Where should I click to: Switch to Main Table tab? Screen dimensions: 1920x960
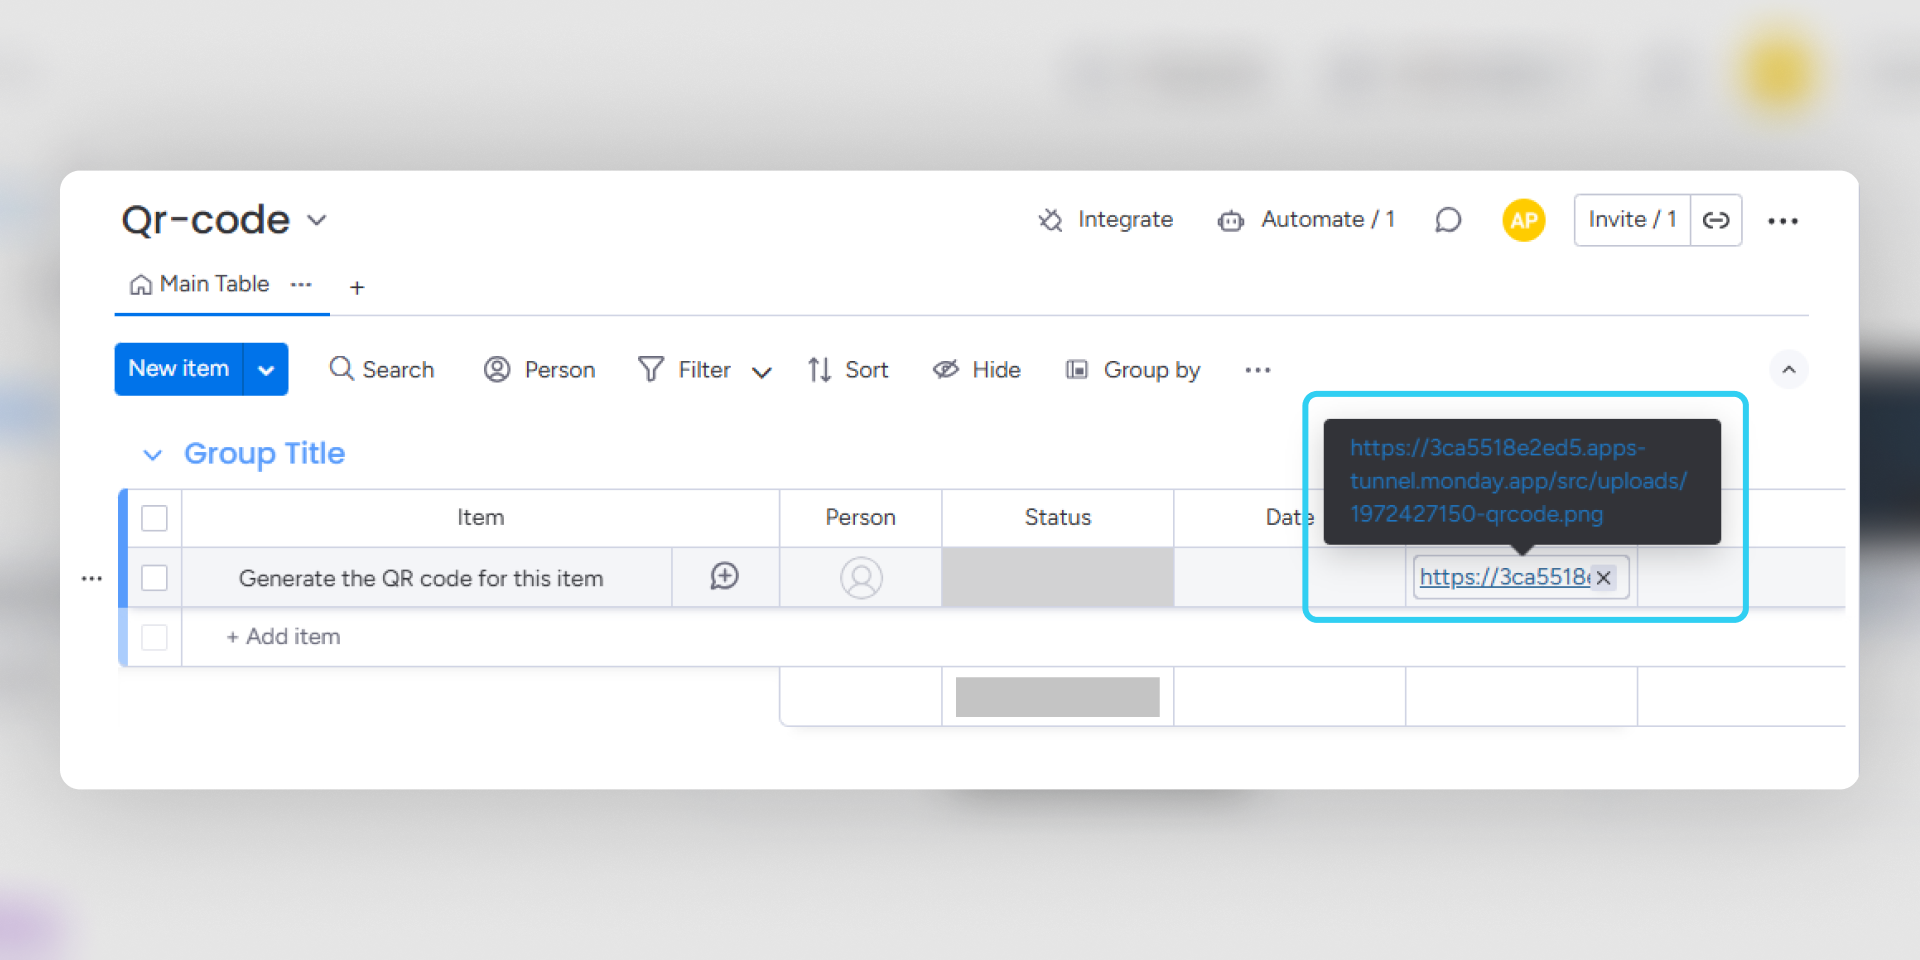coord(200,285)
